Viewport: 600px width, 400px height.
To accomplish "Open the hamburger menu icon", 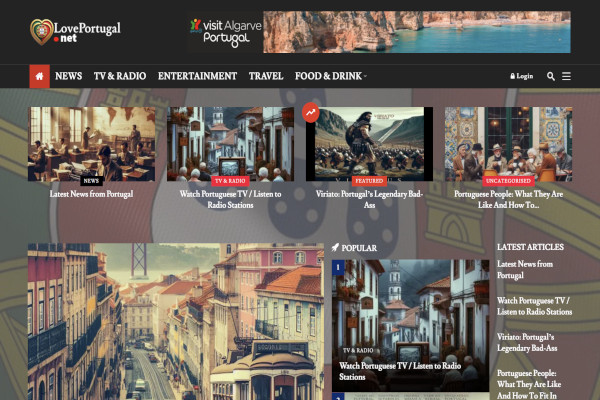I will click(566, 76).
